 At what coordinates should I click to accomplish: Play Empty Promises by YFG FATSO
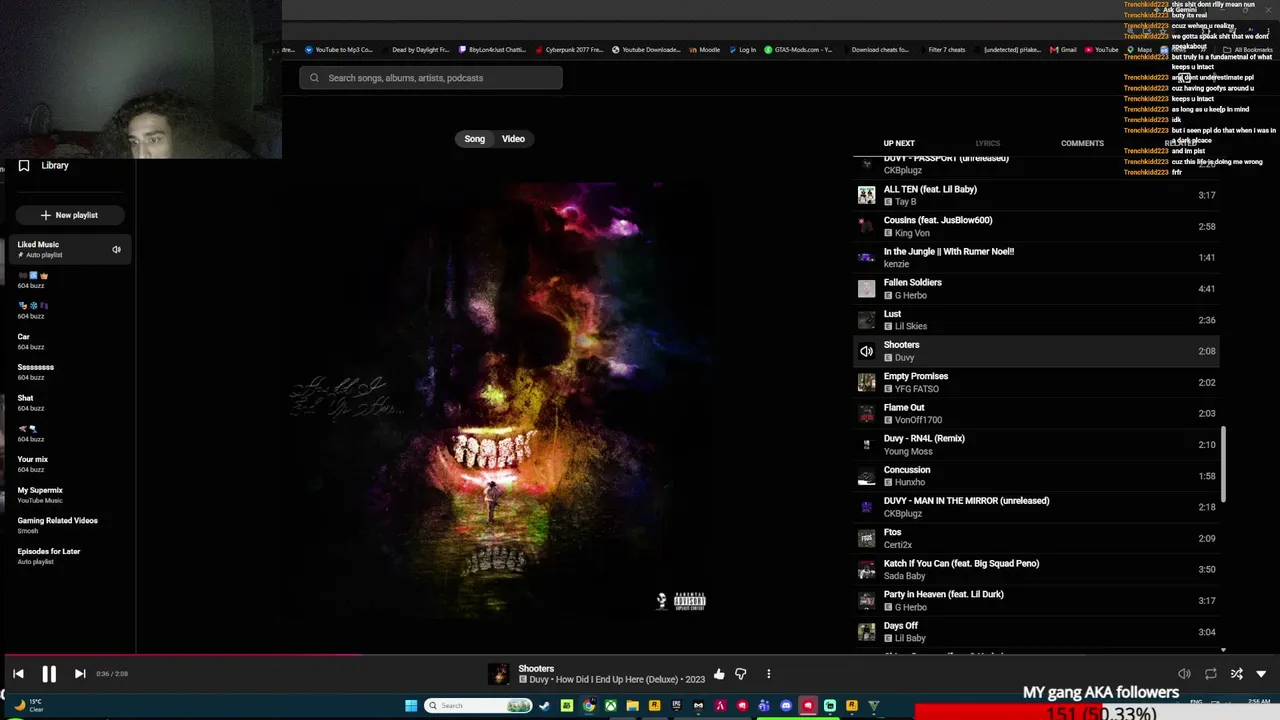pos(1037,382)
